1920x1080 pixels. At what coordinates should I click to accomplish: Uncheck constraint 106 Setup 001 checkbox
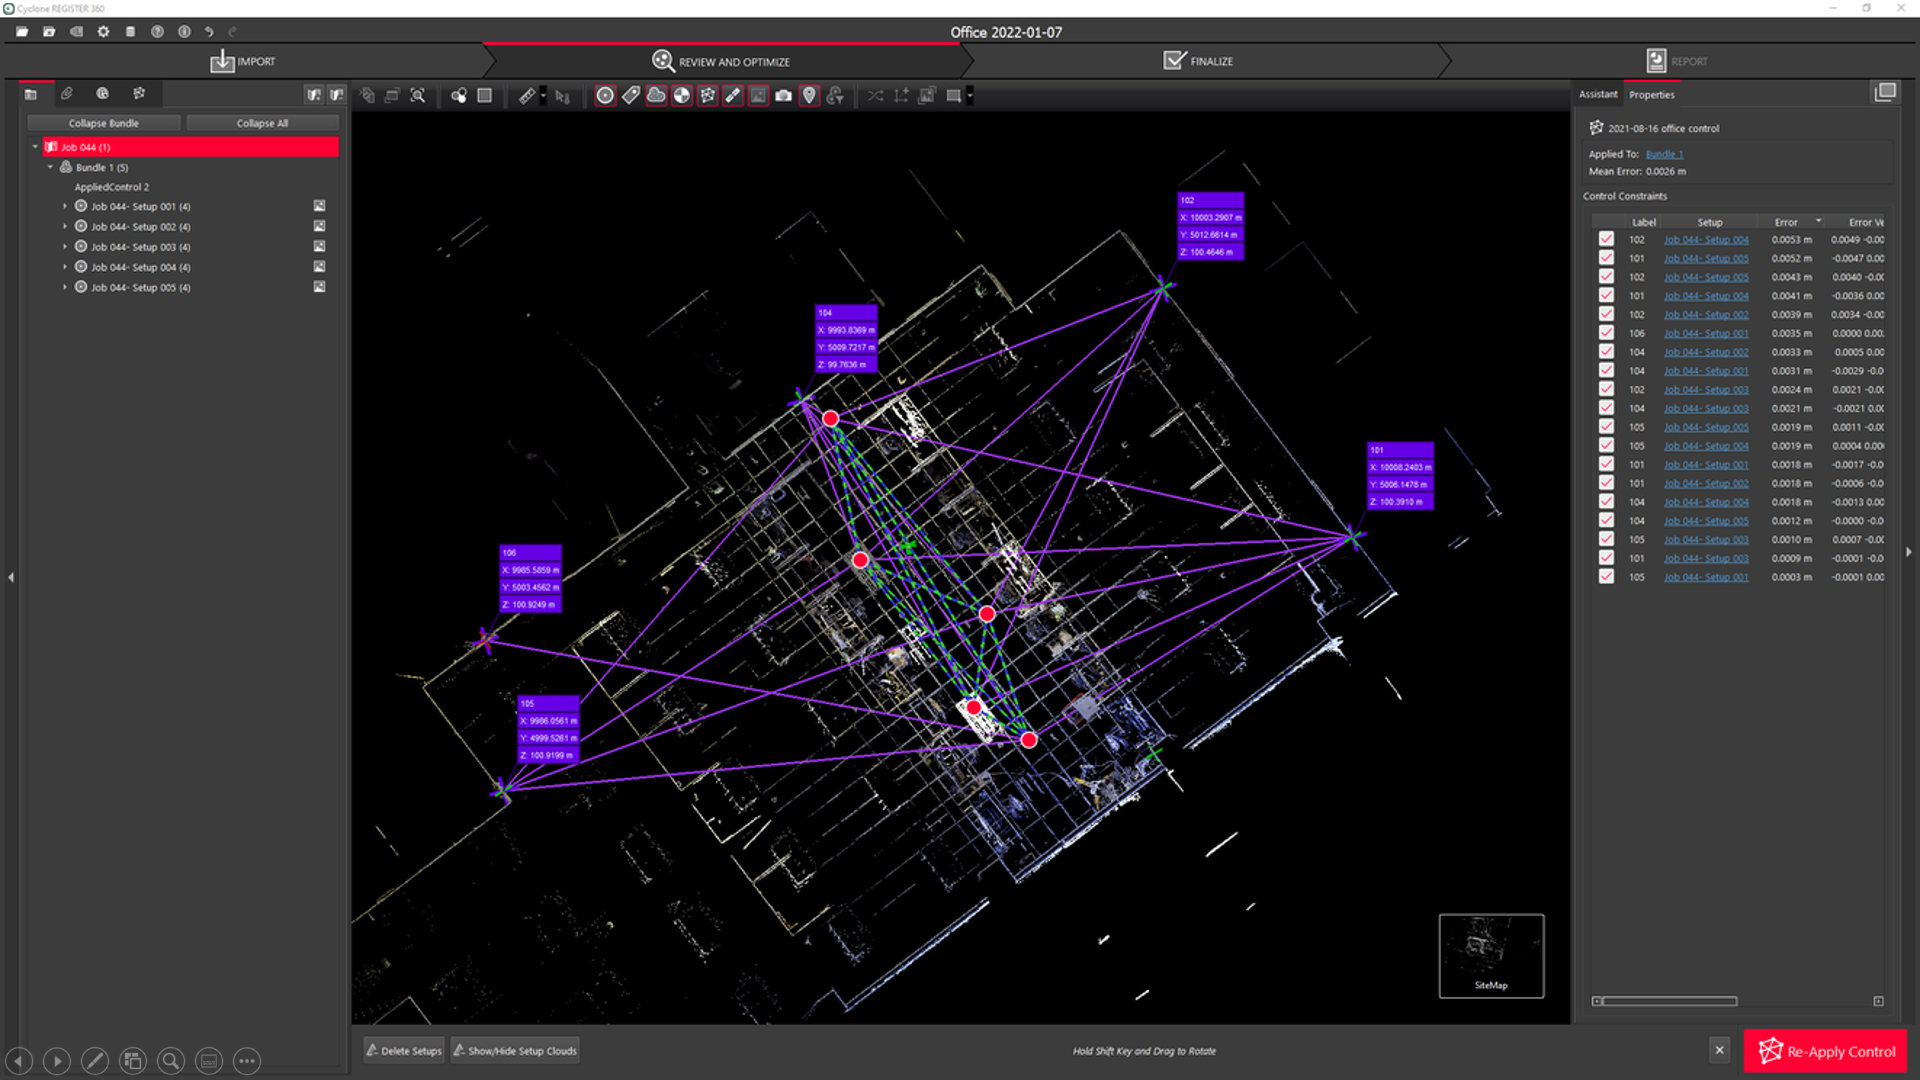1606,333
